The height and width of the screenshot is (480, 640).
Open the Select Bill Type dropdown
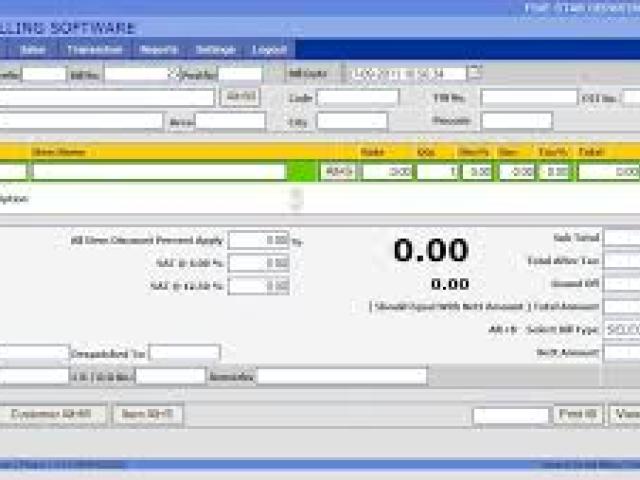point(622,330)
